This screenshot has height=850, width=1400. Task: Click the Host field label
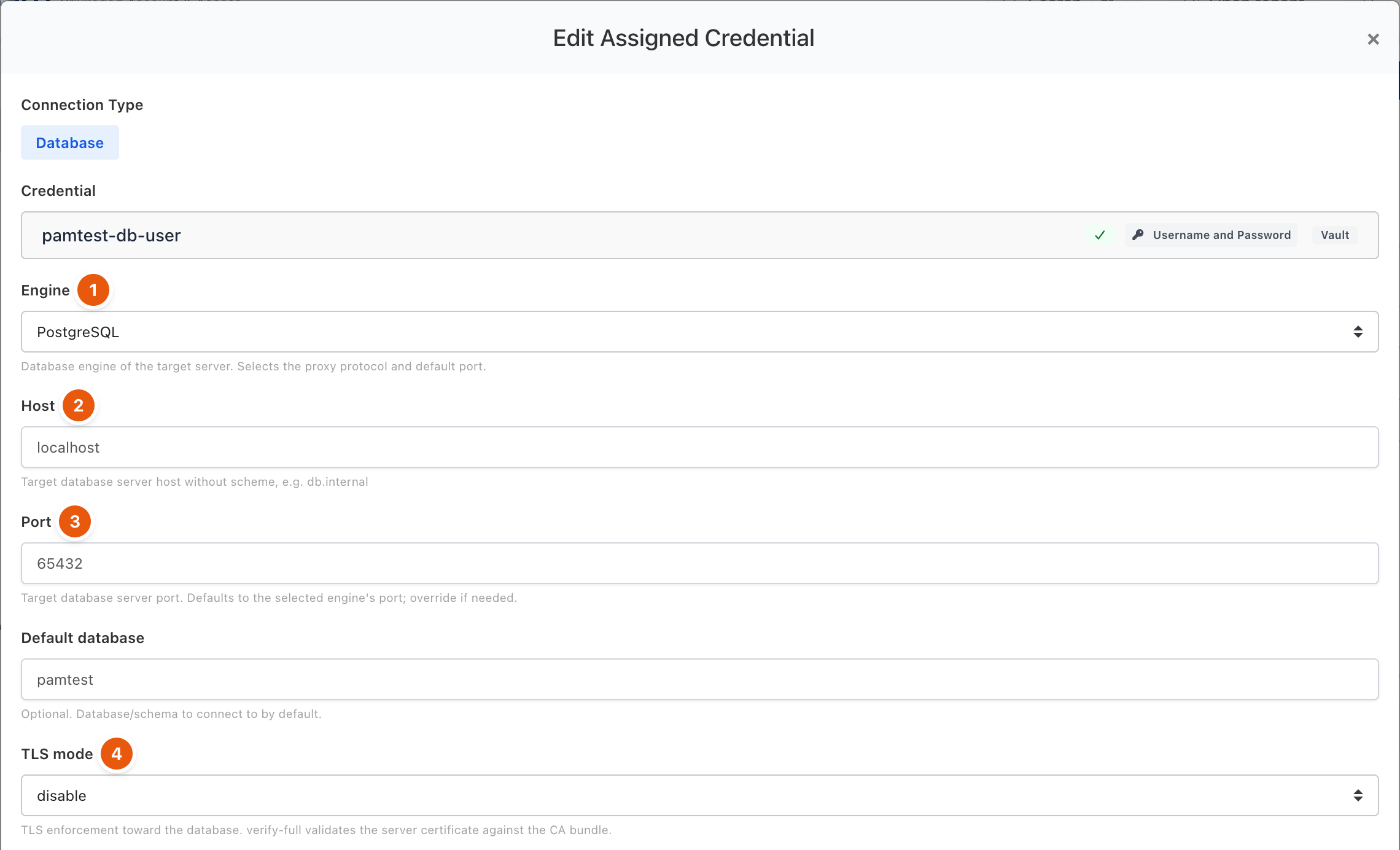(x=38, y=406)
